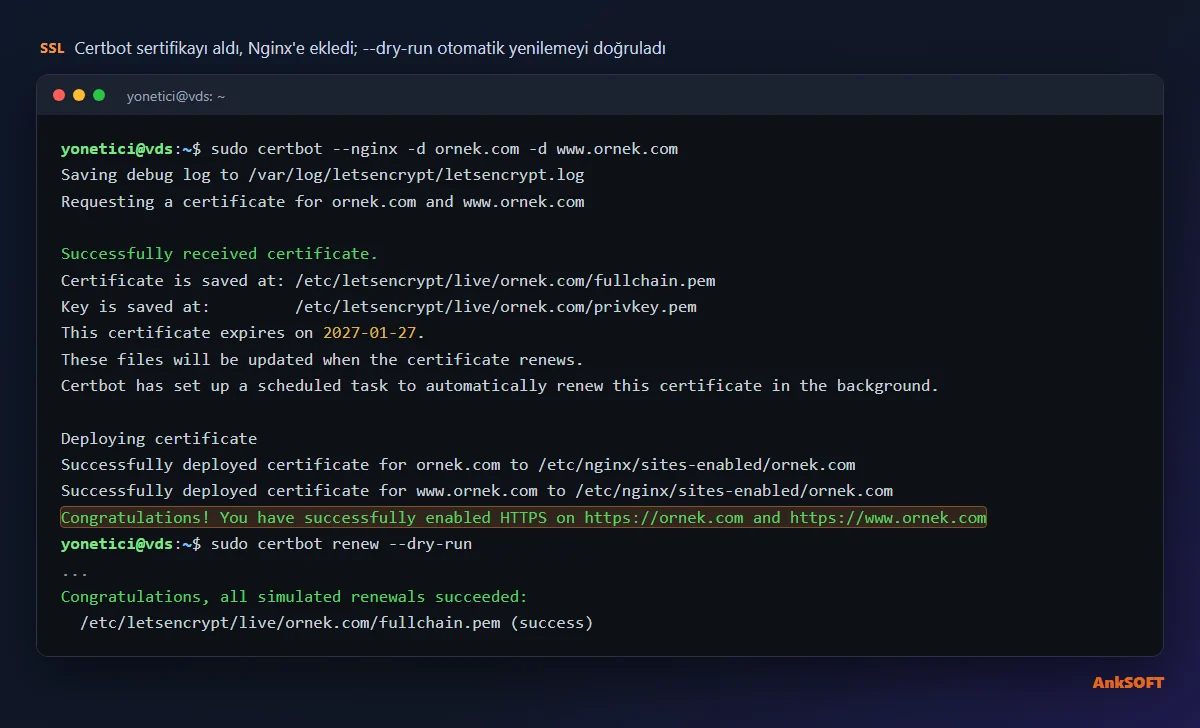This screenshot has width=1200, height=728.
Task: Click the 'Certificate is saved at:' label
Action: [173, 280]
